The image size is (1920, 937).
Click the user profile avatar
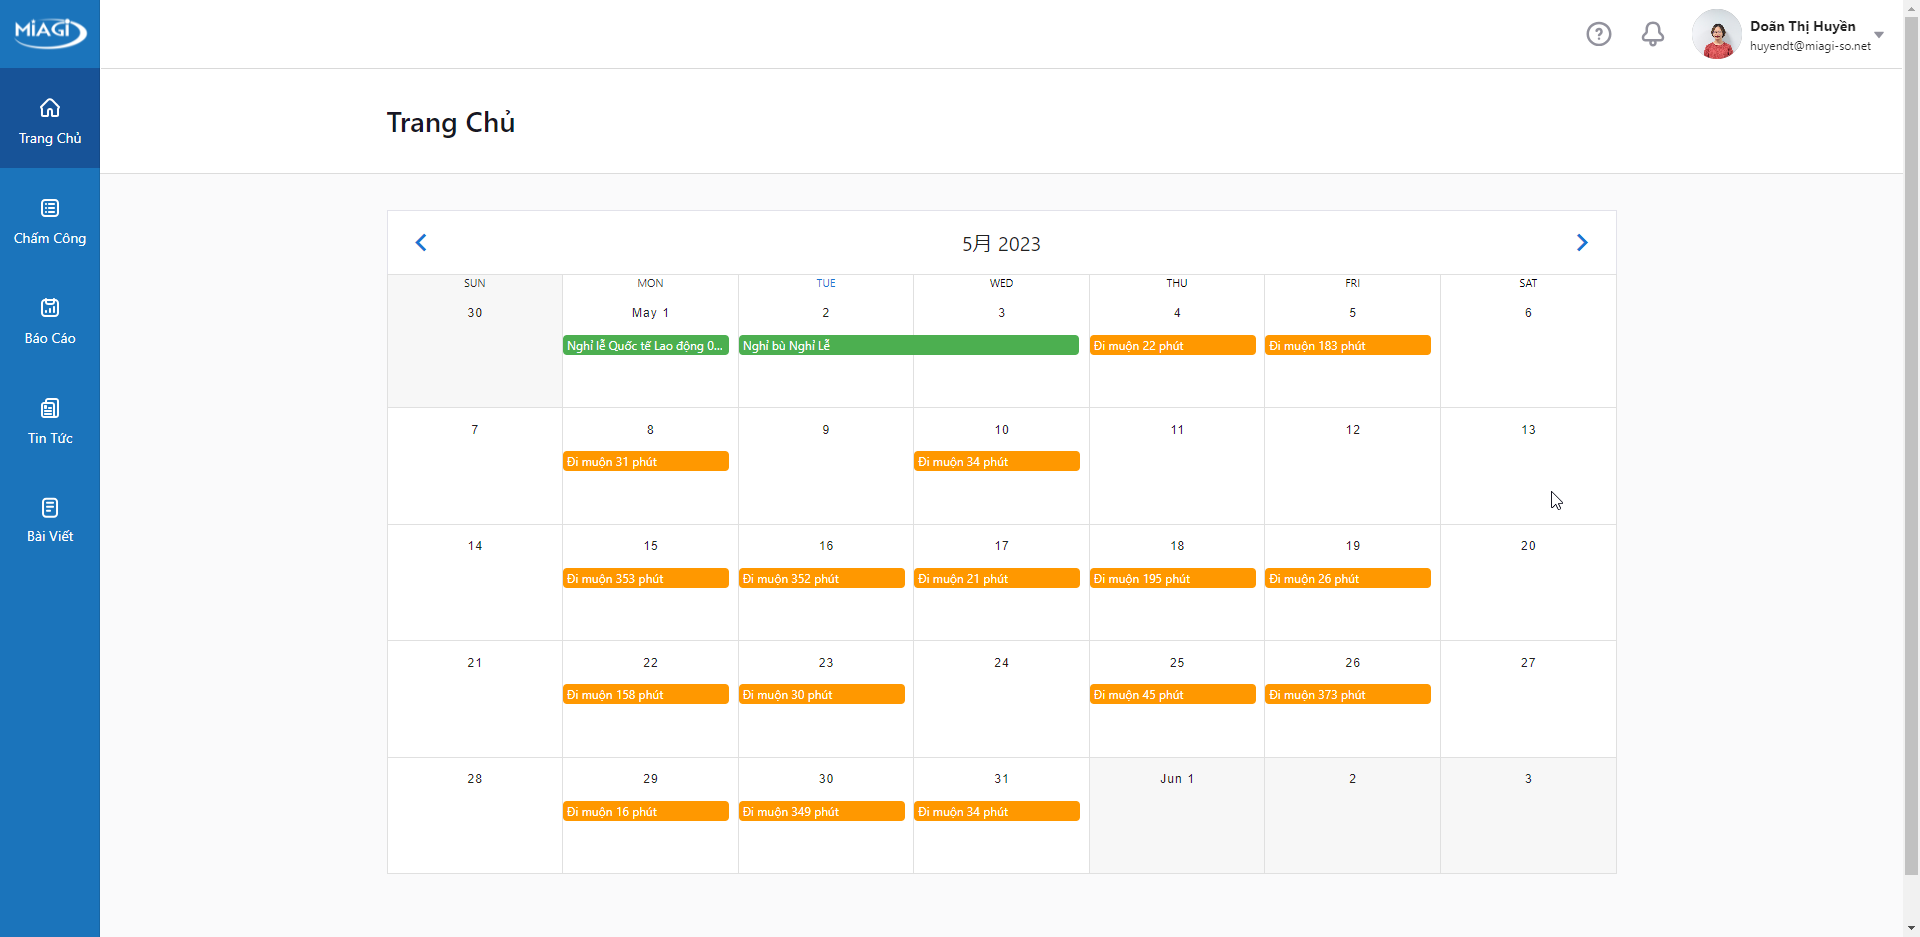pyautogui.click(x=1716, y=34)
